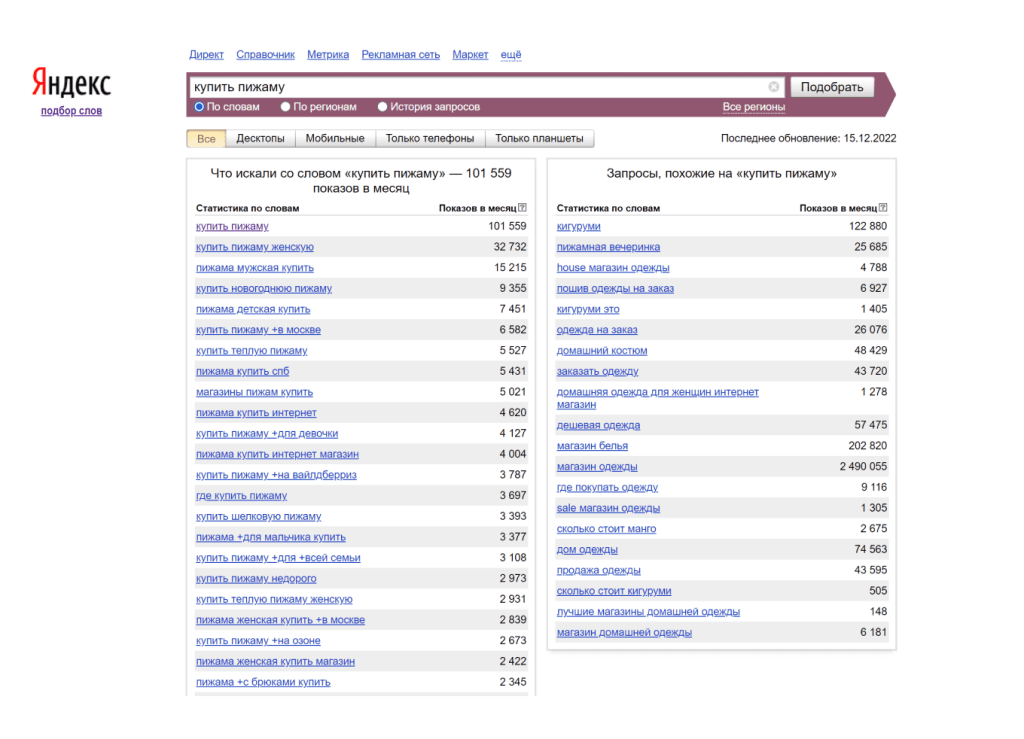
Task: Open the Директ link in top navigation
Action: [206, 55]
